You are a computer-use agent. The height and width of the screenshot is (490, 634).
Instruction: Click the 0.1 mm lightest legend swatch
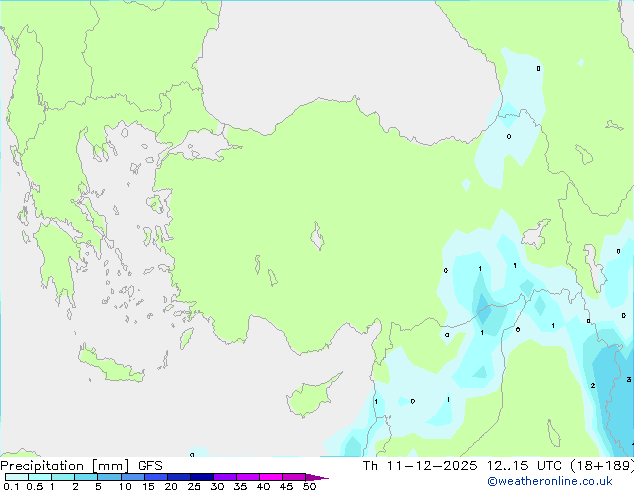[17, 477]
